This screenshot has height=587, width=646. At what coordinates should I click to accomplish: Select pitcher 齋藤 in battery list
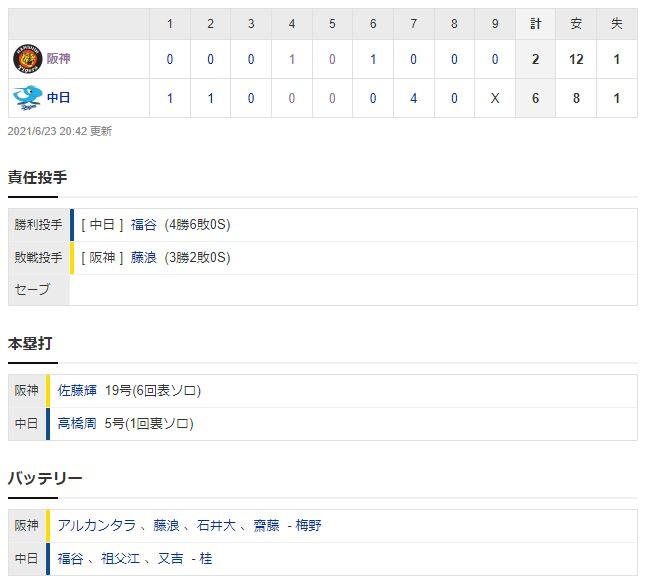(267, 525)
